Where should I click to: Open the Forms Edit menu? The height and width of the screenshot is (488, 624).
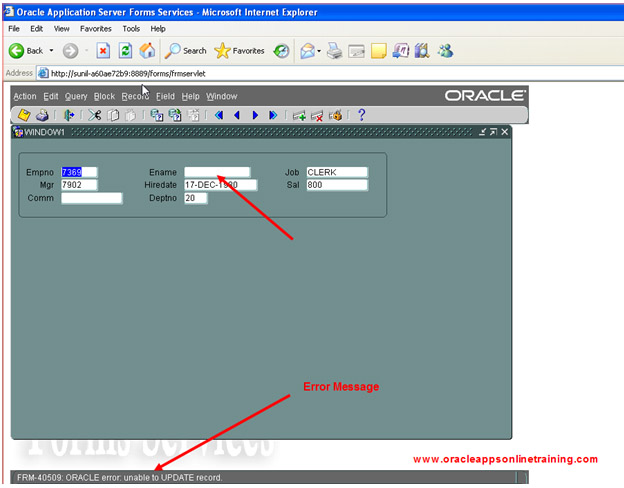(51, 96)
